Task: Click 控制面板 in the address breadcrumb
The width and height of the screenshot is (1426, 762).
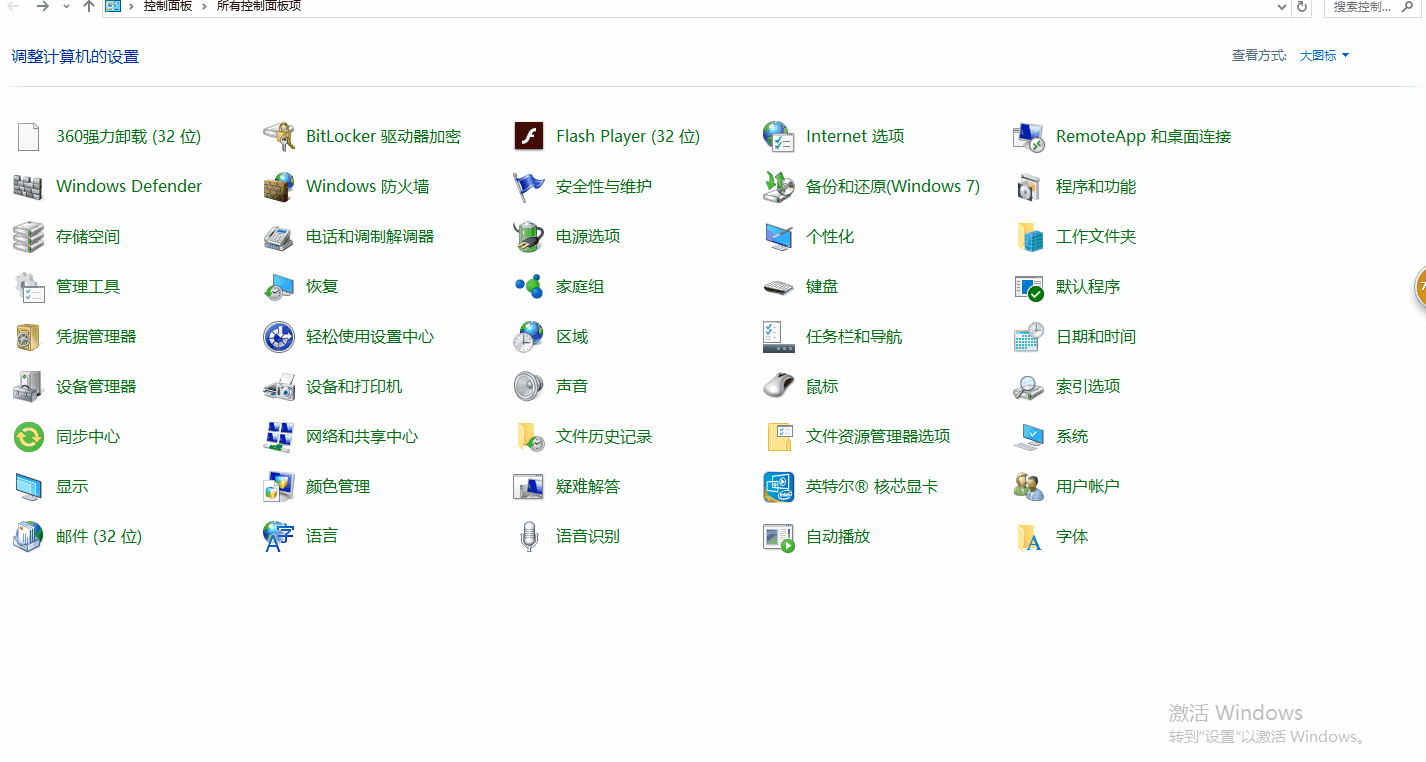Action: (167, 6)
